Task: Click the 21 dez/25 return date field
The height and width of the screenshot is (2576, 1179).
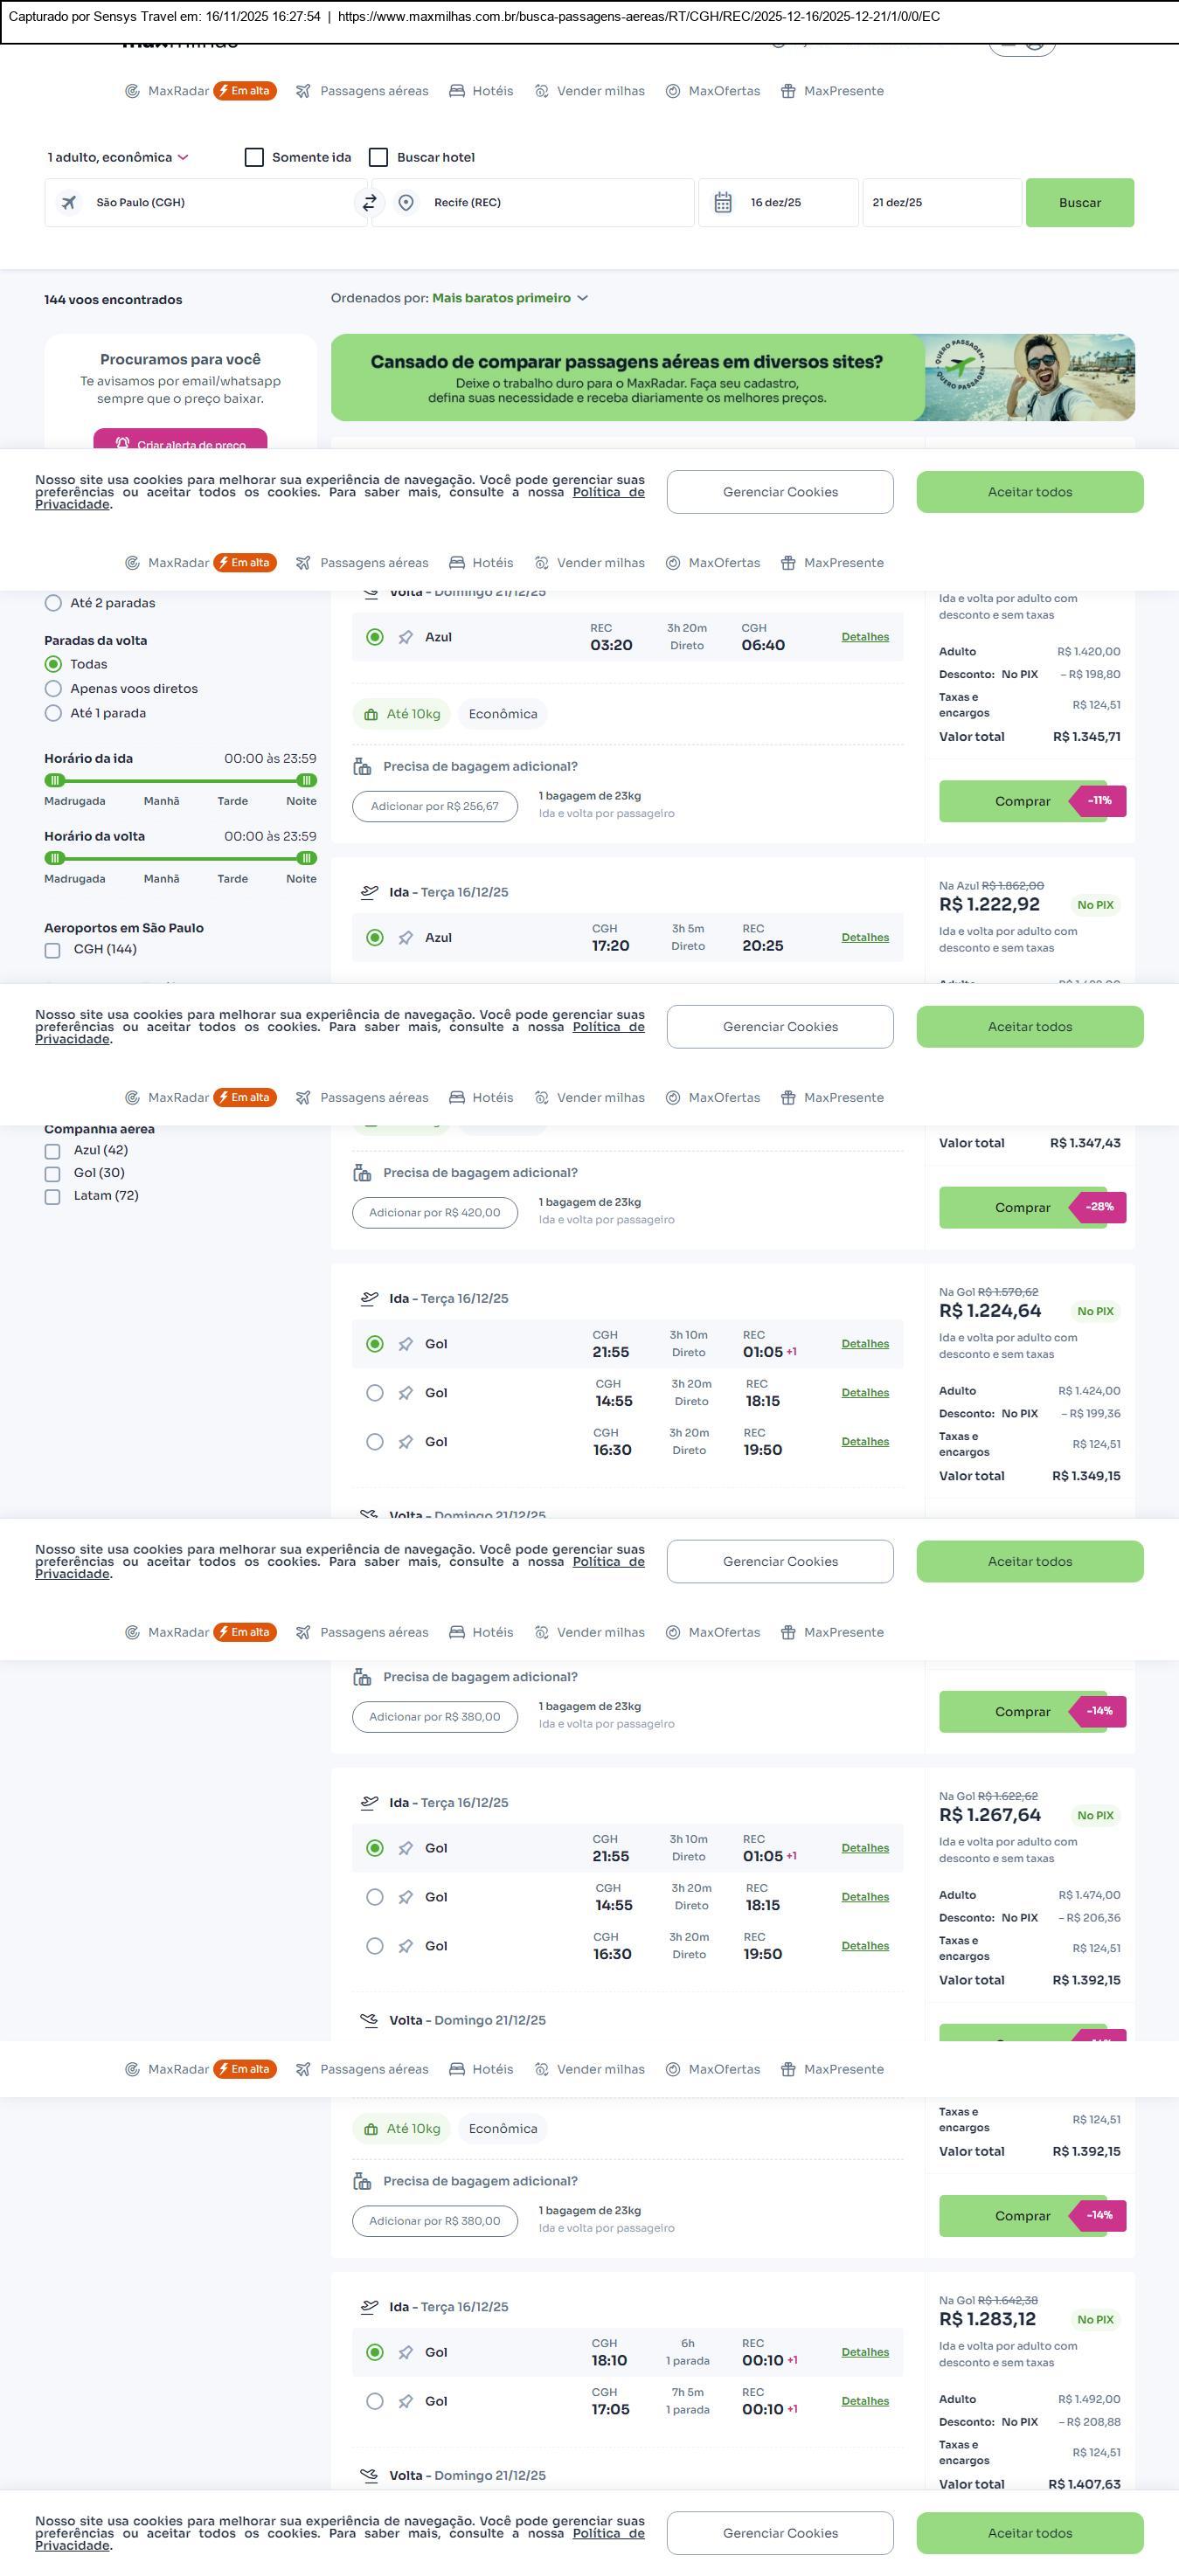Action: pyautogui.click(x=940, y=203)
